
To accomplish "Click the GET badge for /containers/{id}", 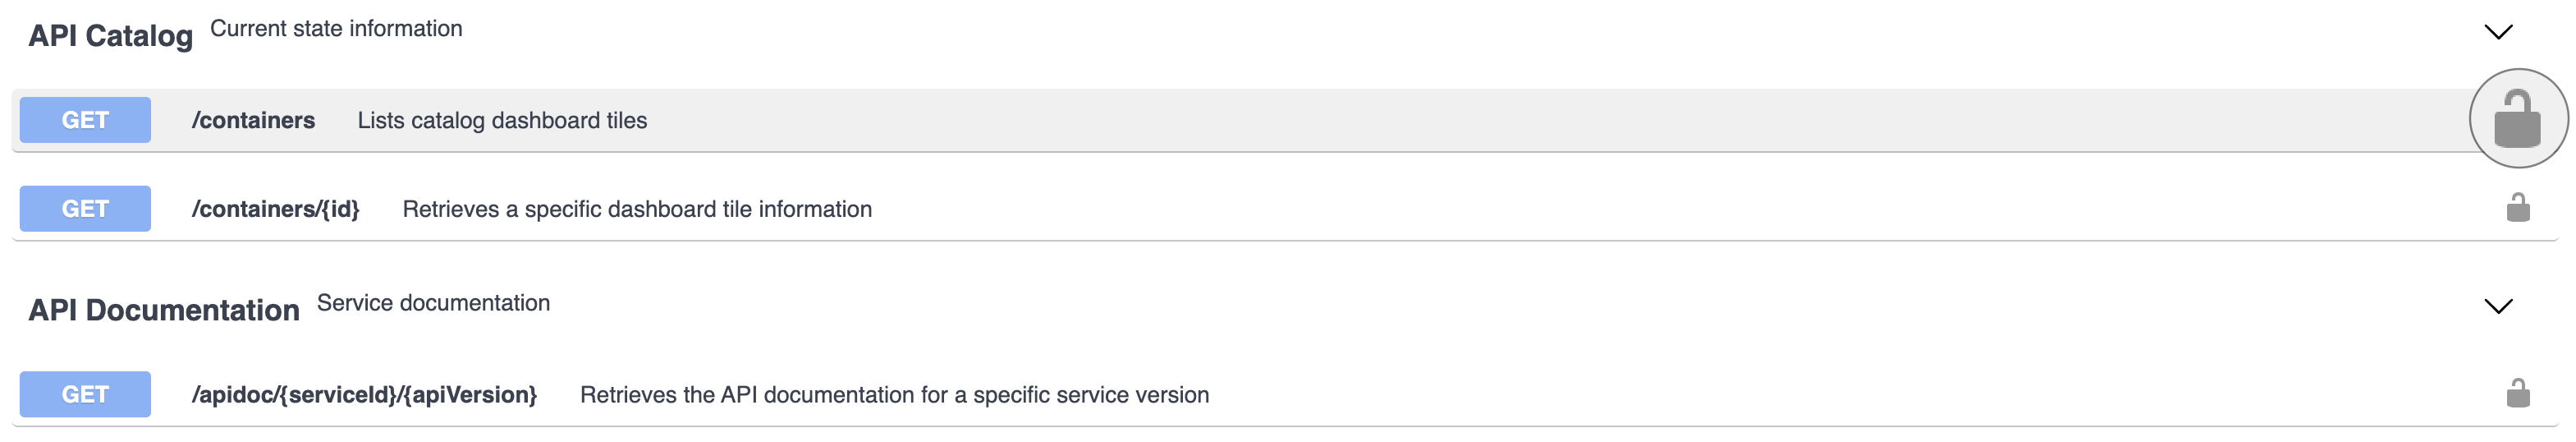I will (x=85, y=209).
